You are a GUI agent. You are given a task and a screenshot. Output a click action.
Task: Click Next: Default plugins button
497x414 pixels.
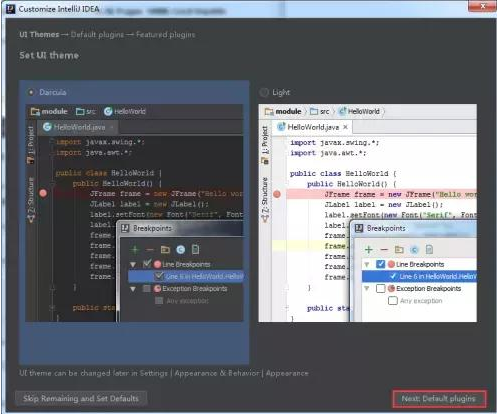coord(439,399)
